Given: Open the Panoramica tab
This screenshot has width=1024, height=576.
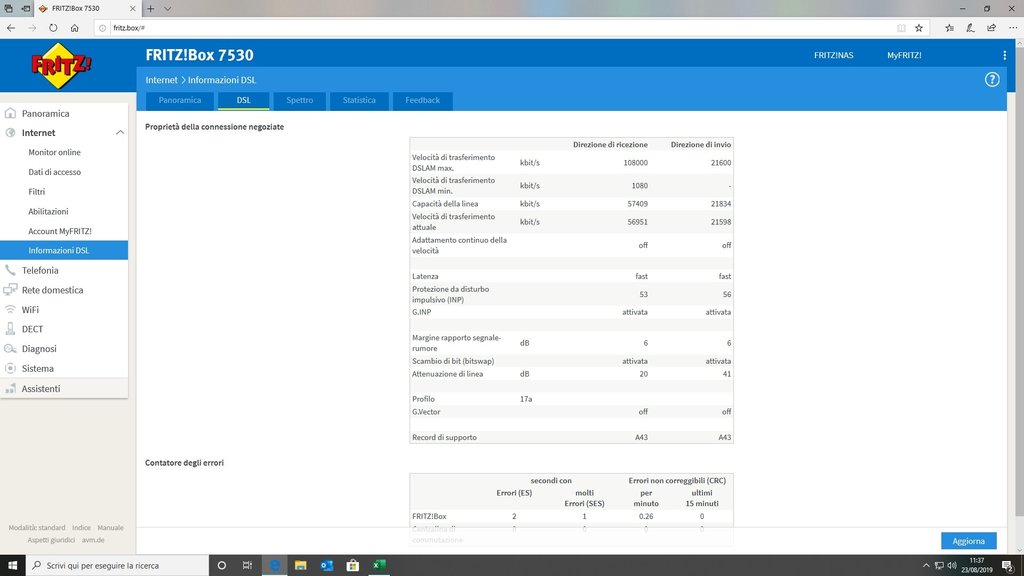Looking at the screenshot, I should coord(180,100).
